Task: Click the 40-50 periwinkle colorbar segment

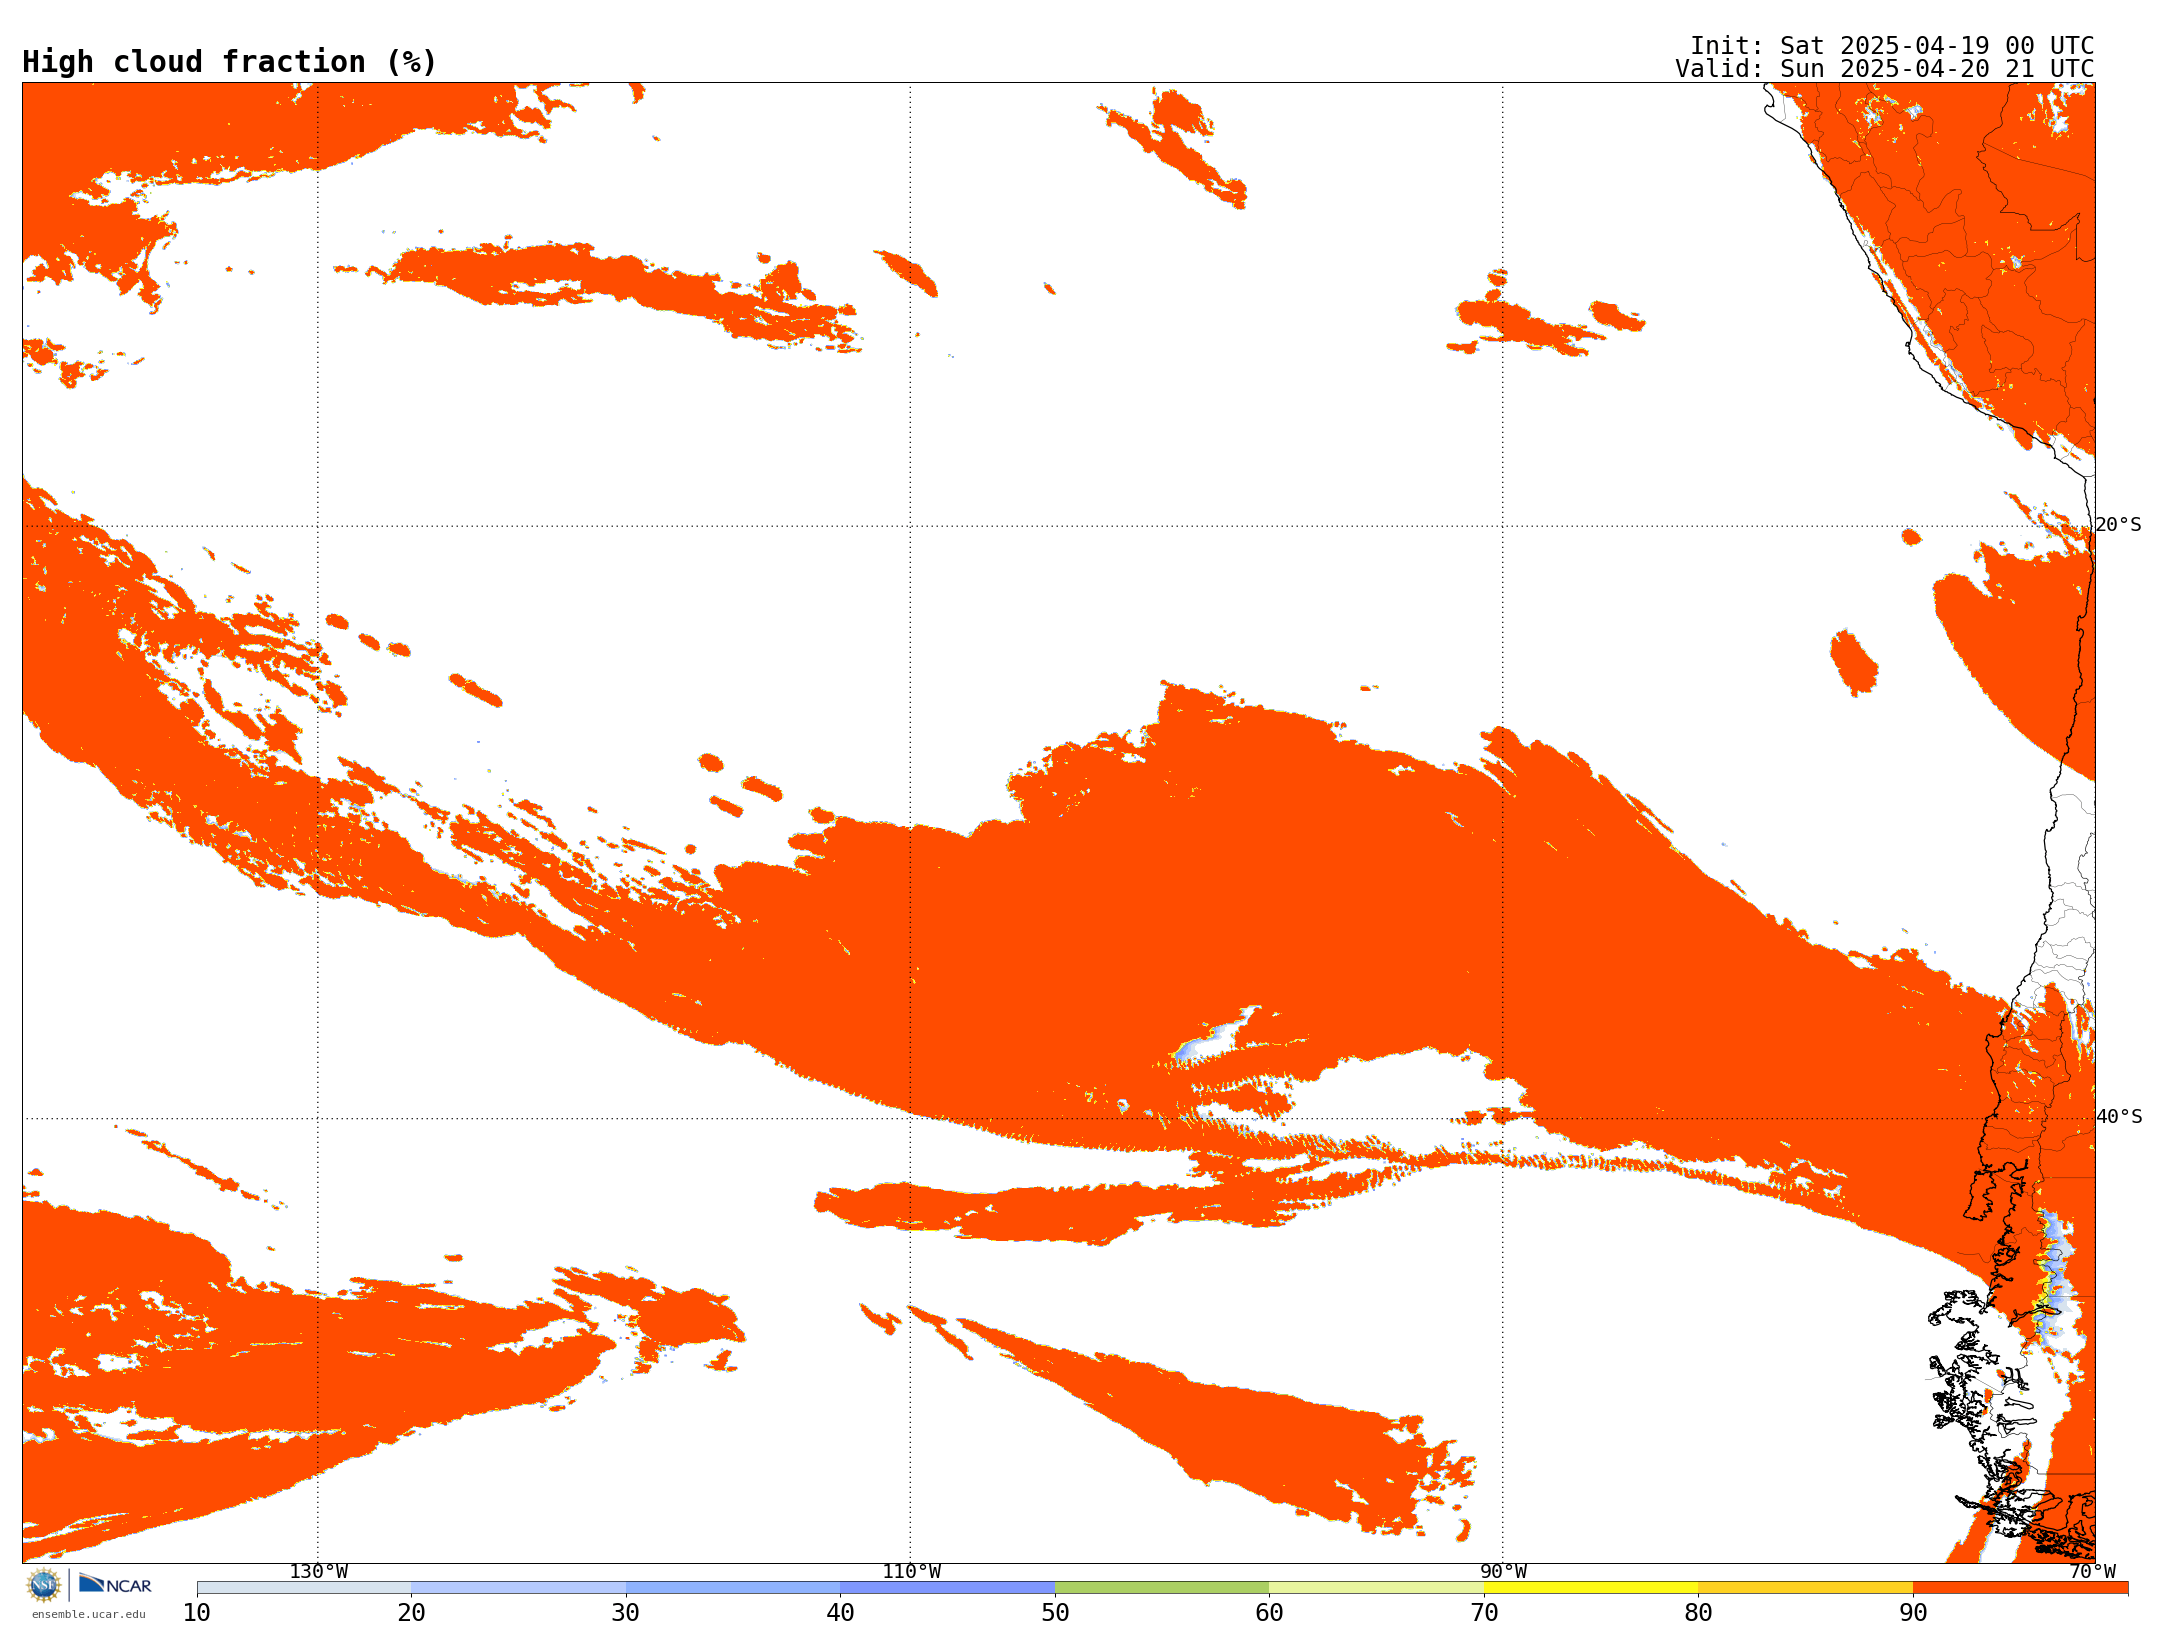Action: pyautogui.click(x=947, y=1588)
